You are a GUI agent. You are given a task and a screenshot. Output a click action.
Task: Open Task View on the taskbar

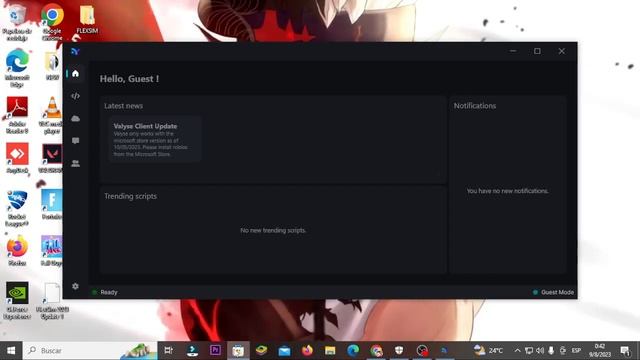[168, 351]
